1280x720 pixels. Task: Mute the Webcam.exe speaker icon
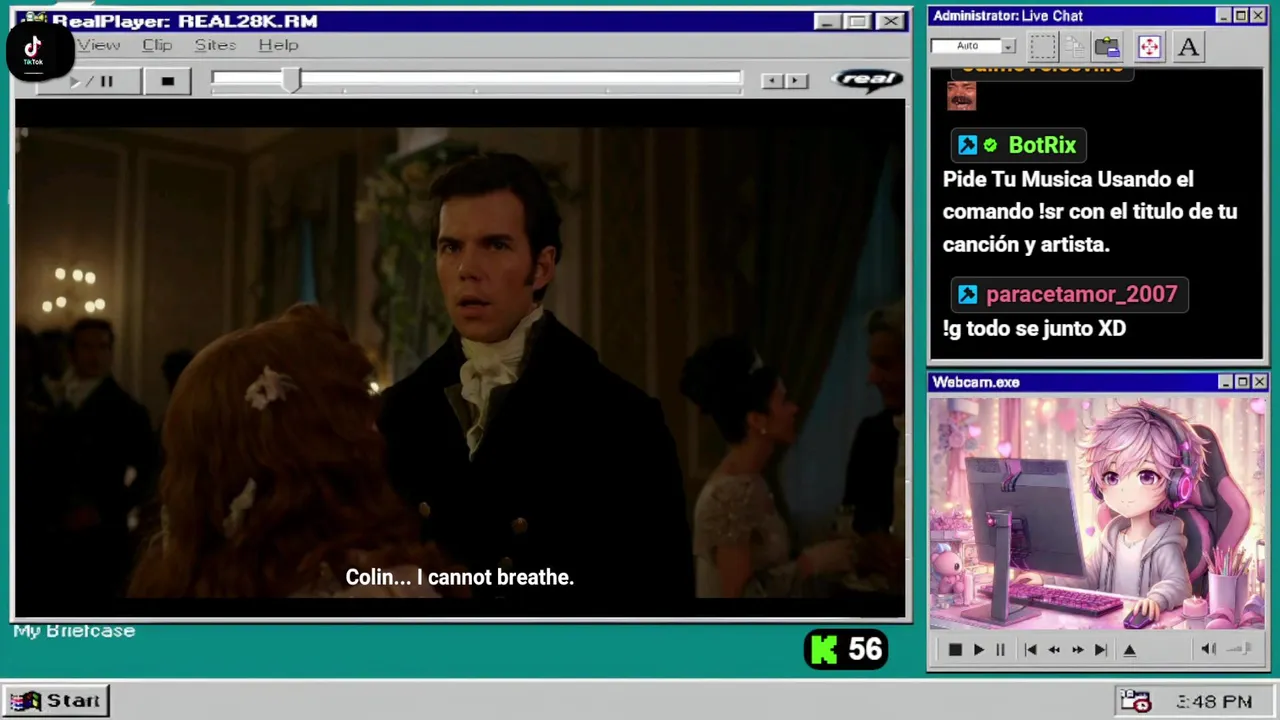(1208, 649)
